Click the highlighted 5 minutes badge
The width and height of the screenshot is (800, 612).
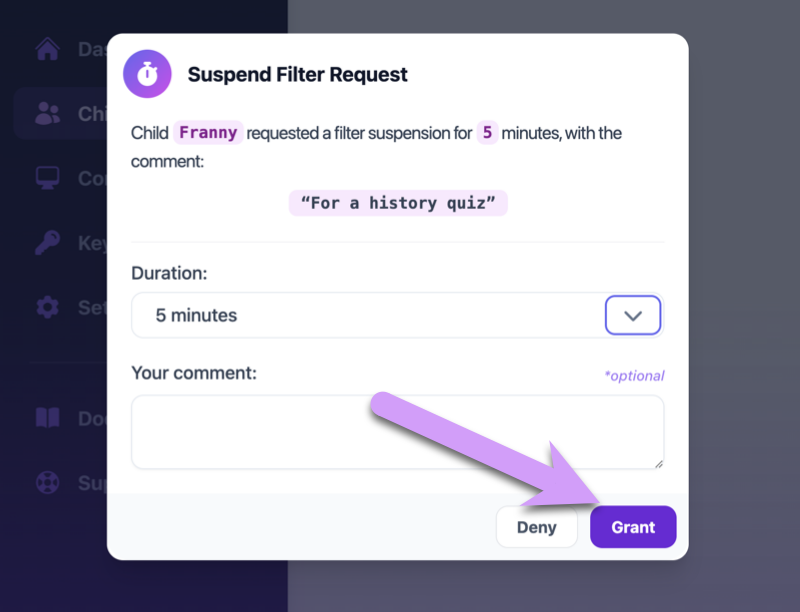coord(487,132)
